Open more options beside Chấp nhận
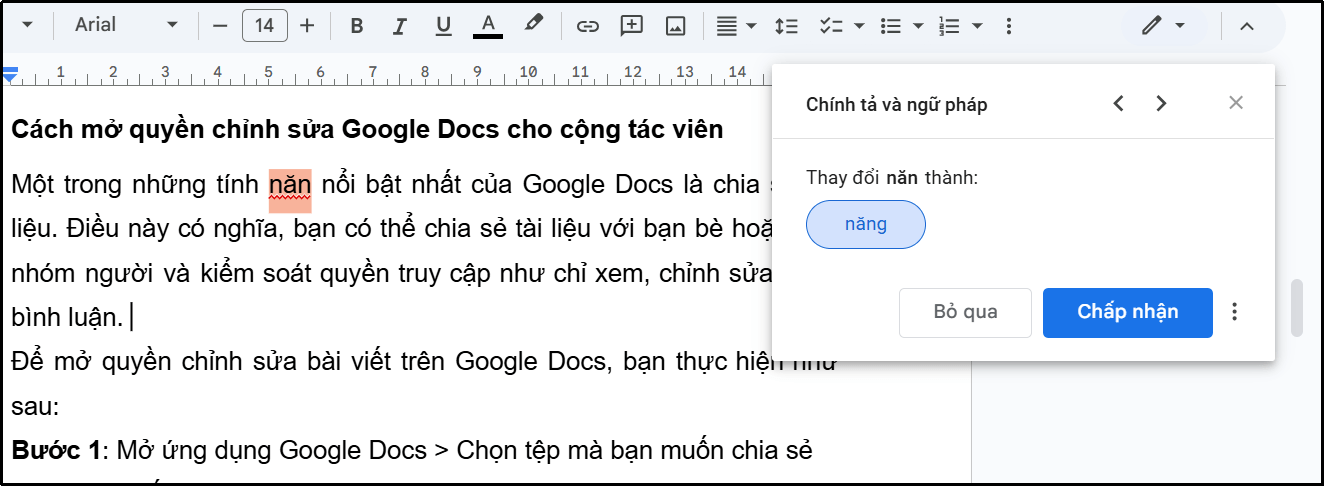This screenshot has height=486, width=1324. (1235, 312)
